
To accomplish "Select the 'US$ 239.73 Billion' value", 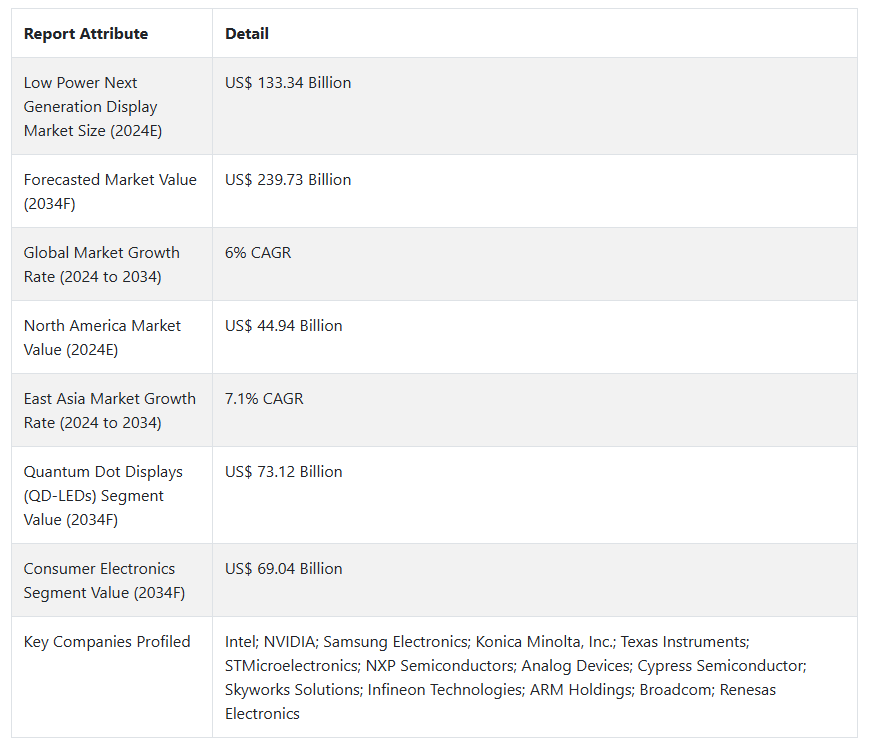I will coord(288,180).
